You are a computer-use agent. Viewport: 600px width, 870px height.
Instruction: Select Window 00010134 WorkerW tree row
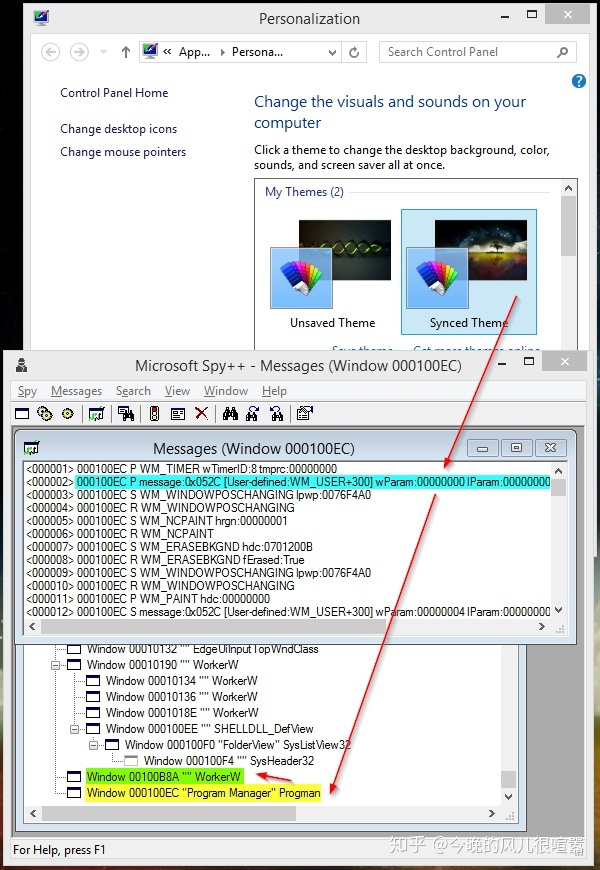click(181, 681)
